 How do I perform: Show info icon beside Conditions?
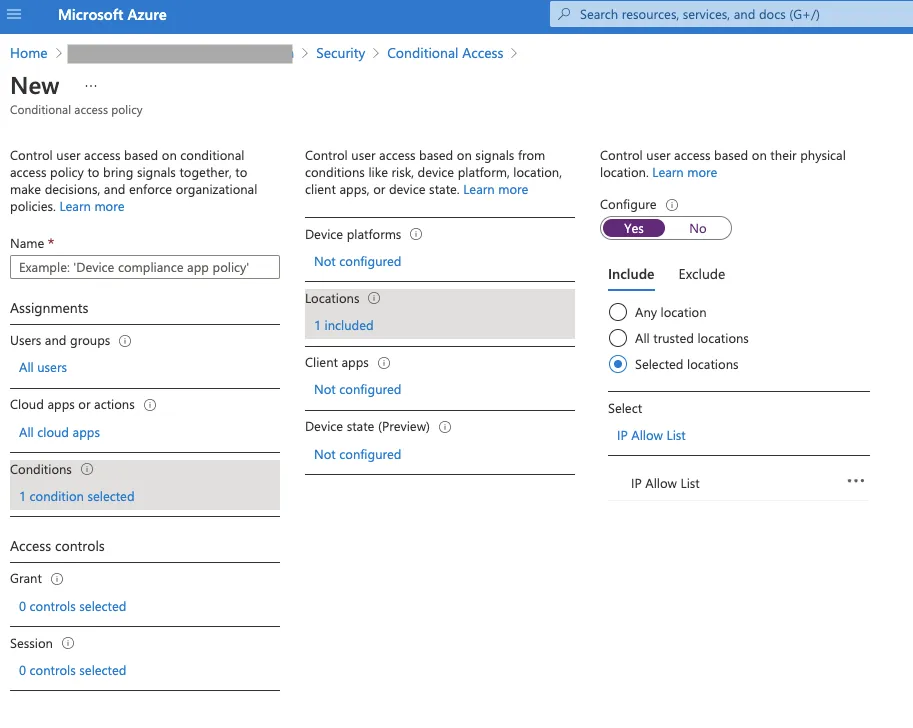(87, 469)
